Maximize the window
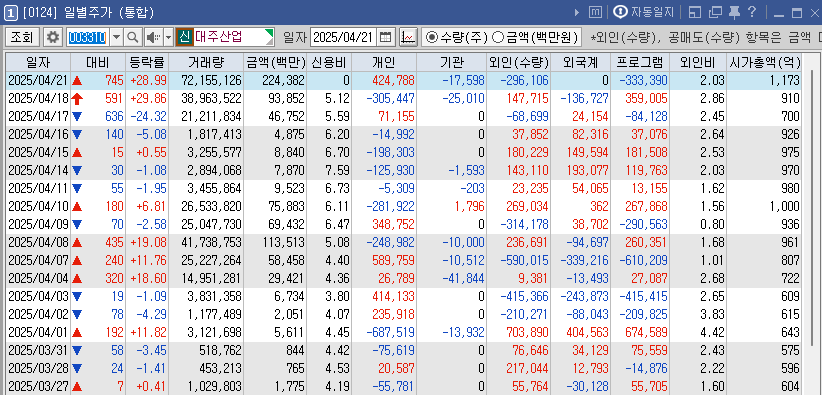Viewport: 822px width, 395px height. click(797, 13)
